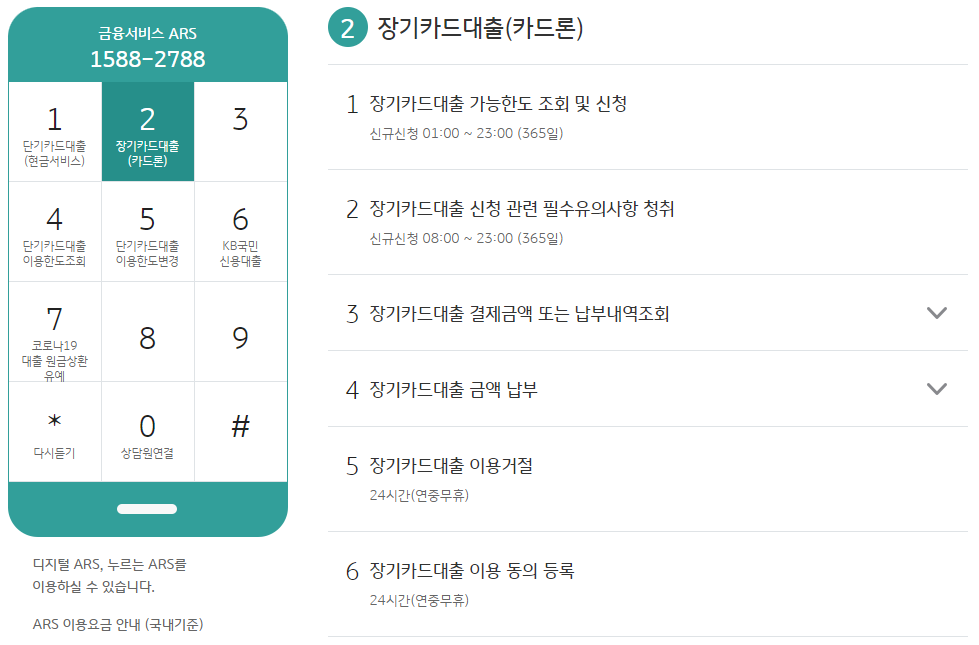Click 장기카드대출 가능한도 조회 및 신청
Screen dimensions: 979x645
[502, 100]
